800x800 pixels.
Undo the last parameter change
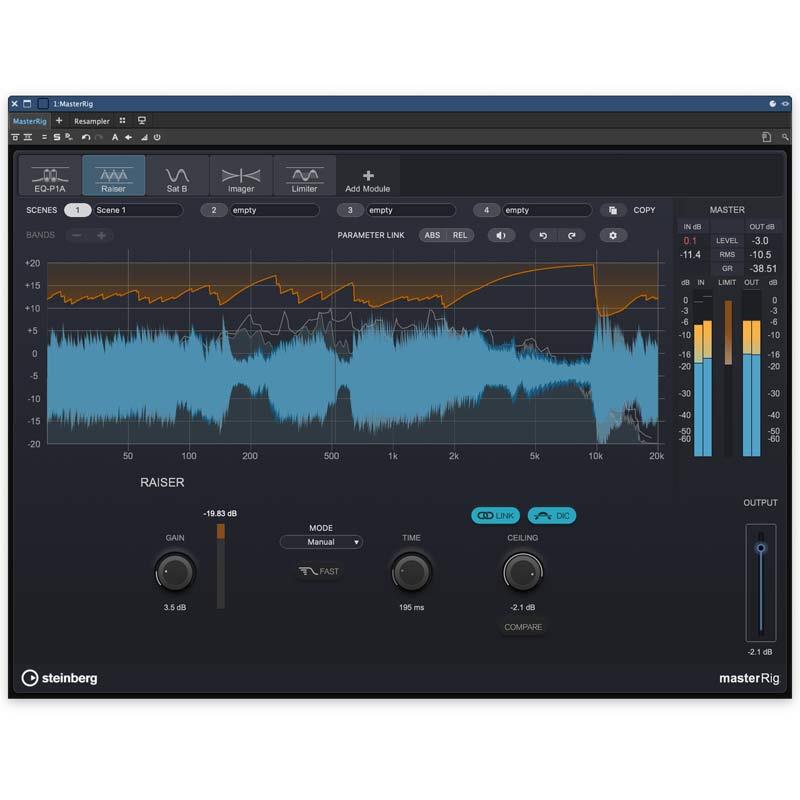tap(542, 234)
